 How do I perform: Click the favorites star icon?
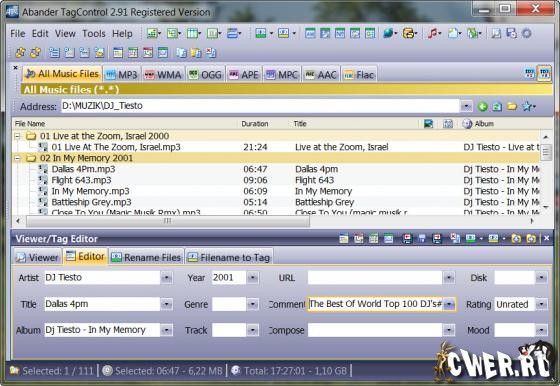coord(527,106)
